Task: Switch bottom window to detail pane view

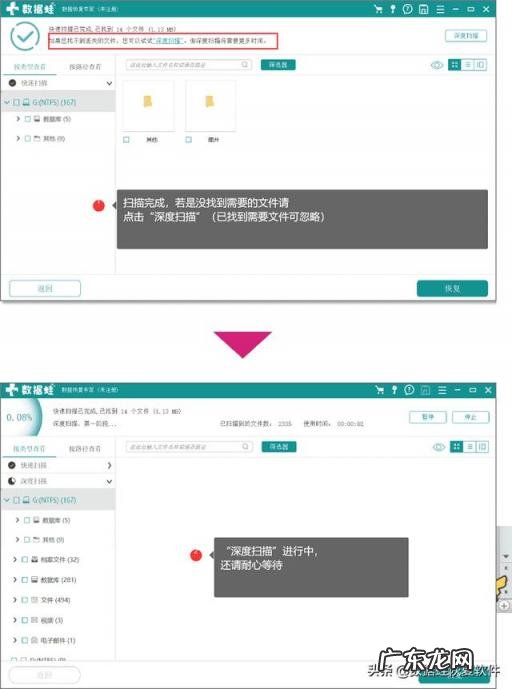Action: pyautogui.click(x=482, y=447)
